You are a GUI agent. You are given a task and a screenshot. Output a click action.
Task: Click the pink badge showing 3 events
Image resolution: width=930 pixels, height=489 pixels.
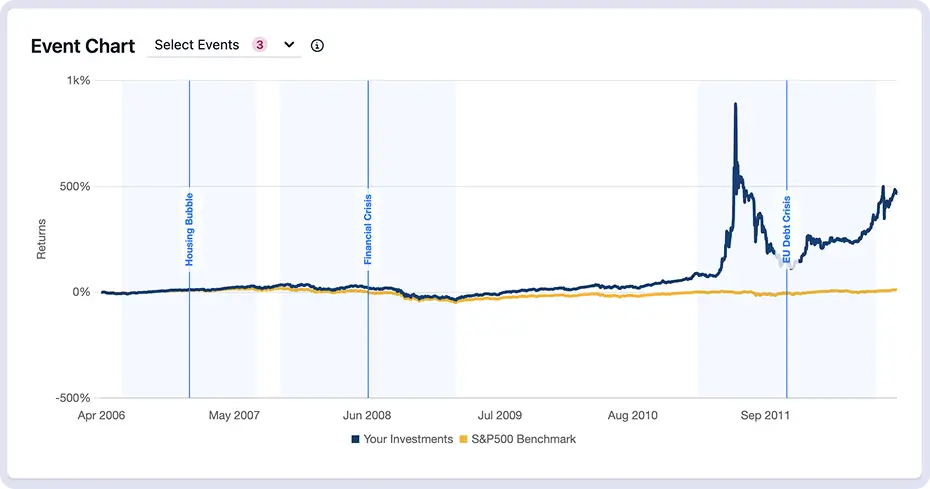tap(260, 45)
